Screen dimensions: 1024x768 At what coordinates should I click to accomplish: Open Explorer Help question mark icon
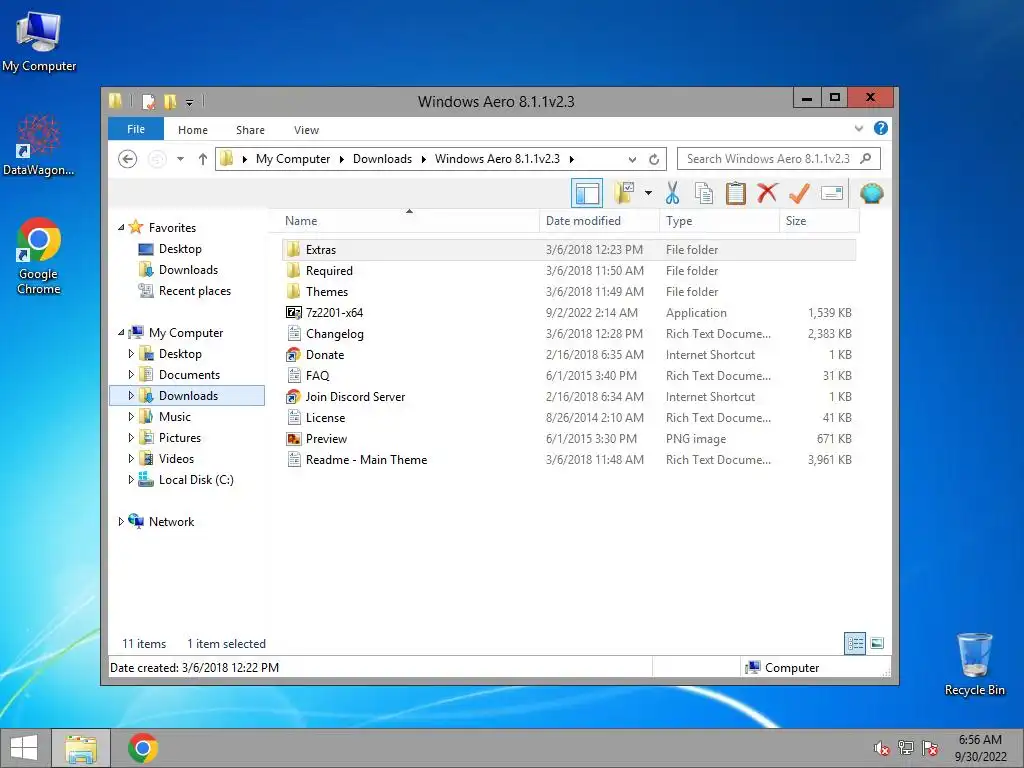[x=880, y=129]
